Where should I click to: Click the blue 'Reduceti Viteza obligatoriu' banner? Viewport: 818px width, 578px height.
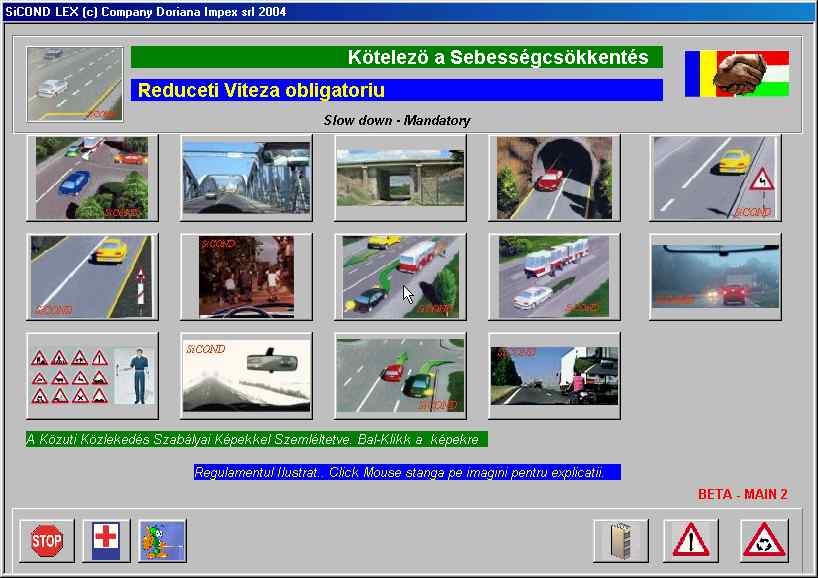pos(396,90)
